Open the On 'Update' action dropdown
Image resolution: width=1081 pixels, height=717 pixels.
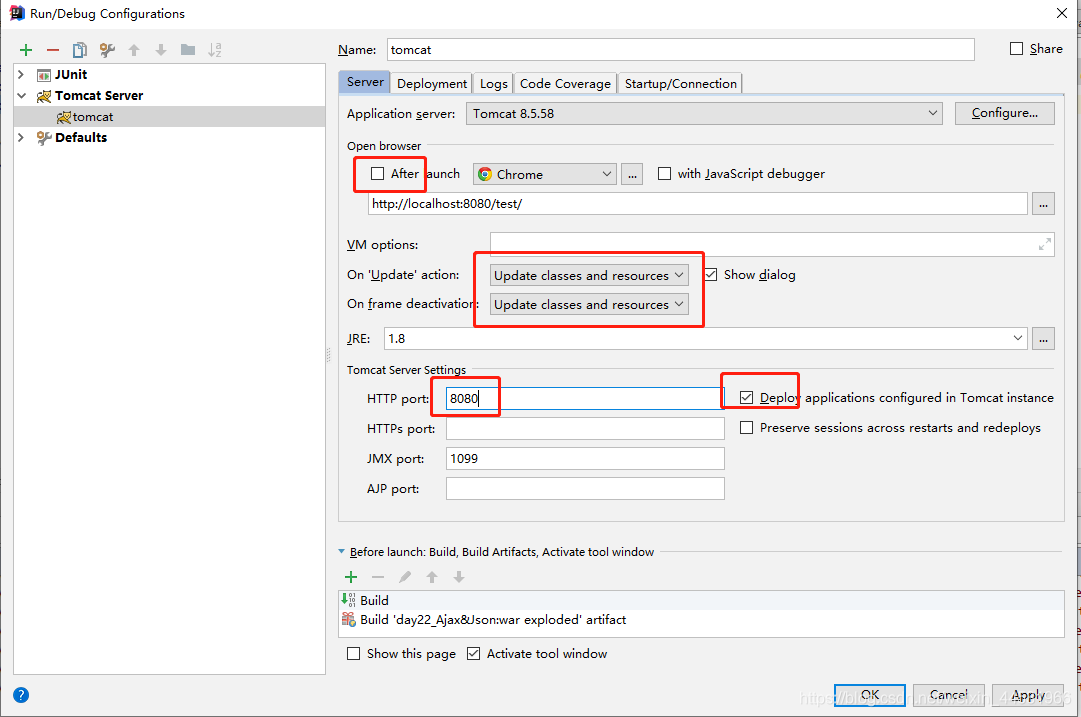pos(589,275)
